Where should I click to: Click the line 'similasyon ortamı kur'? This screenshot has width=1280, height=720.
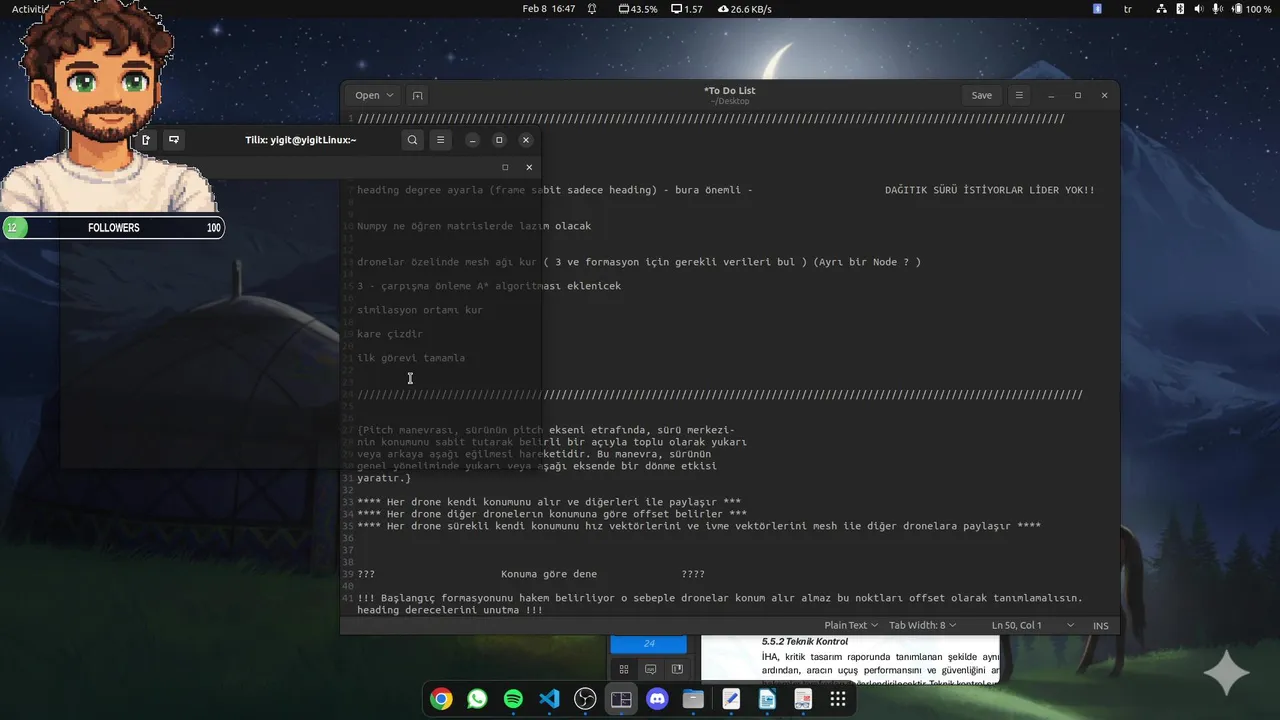420,310
